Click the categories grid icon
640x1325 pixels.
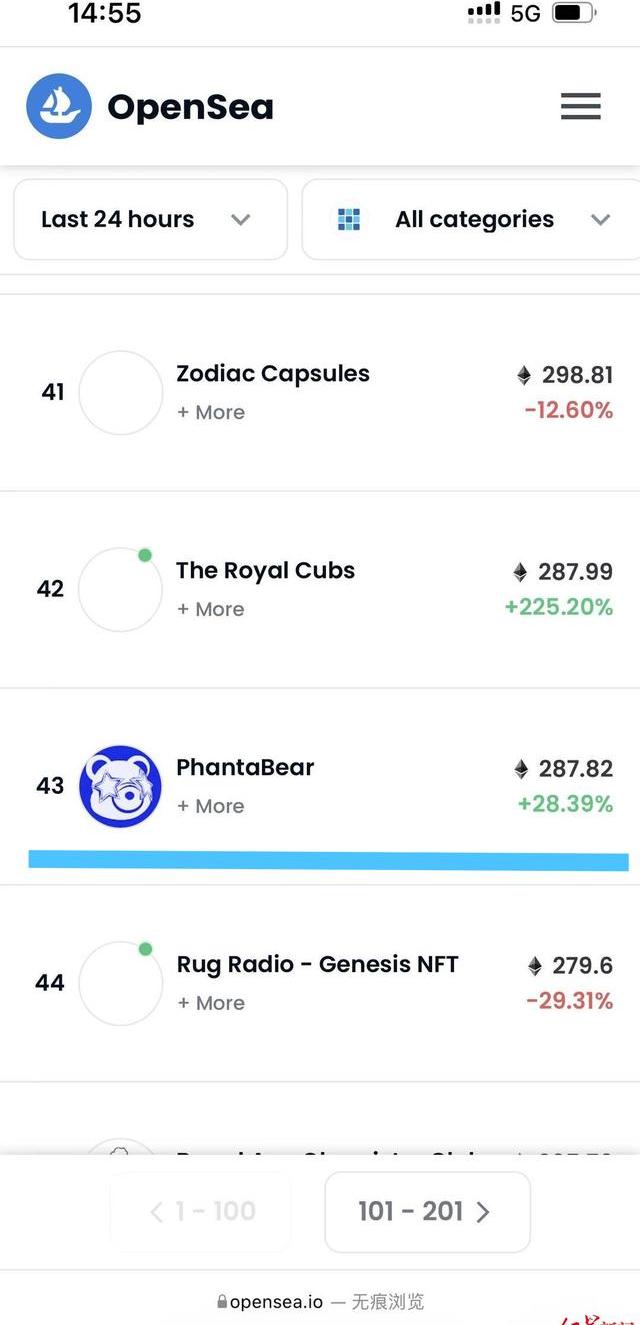click(348, 220)
